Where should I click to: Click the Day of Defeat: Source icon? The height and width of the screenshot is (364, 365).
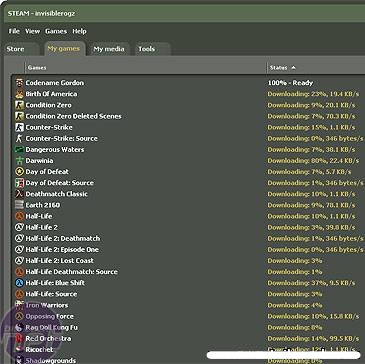tap(20, 183)
